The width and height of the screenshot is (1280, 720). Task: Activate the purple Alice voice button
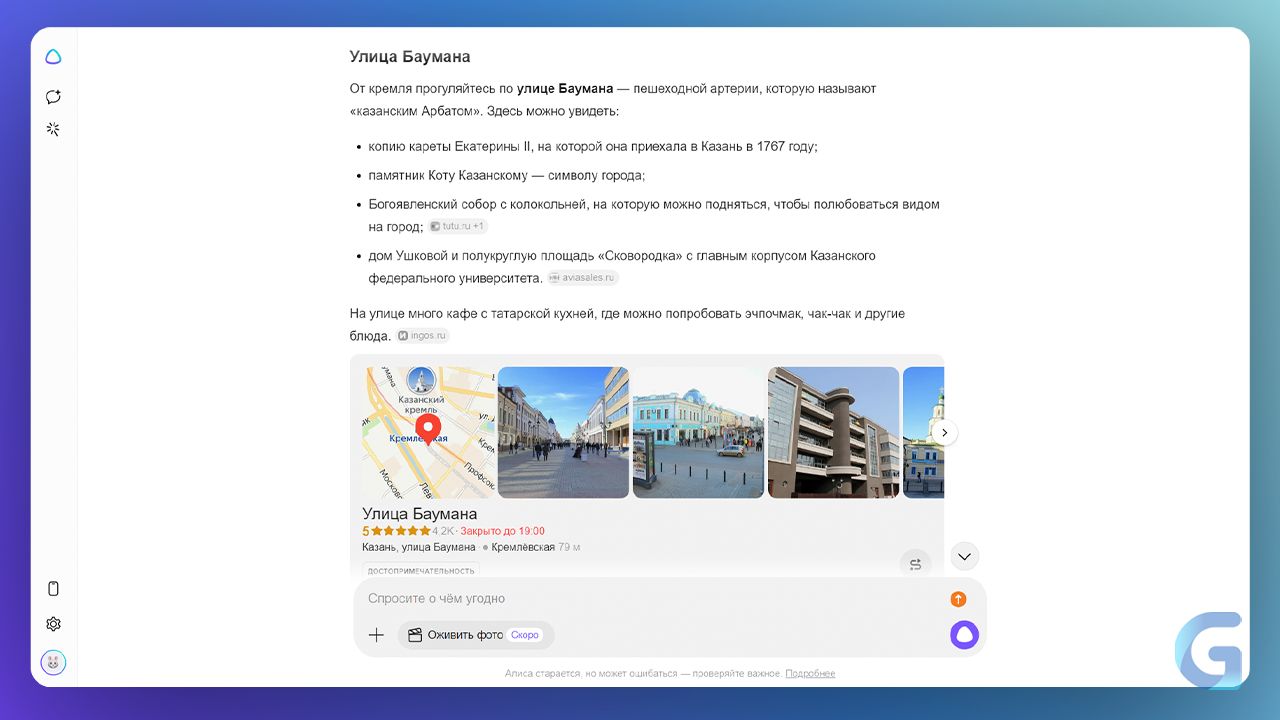[x=964, y=635]
